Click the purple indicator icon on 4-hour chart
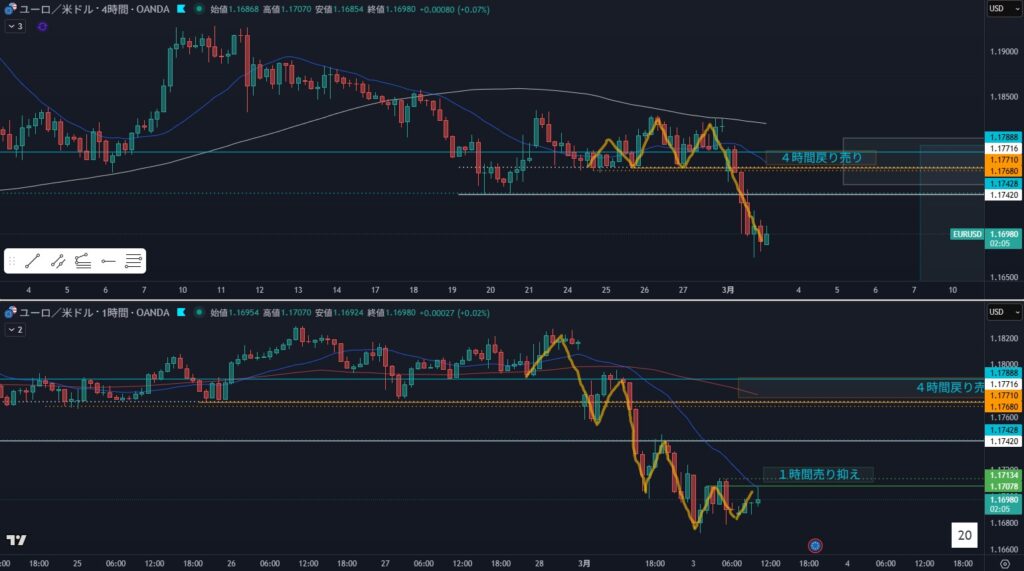1024x571 pixels. 42,27
